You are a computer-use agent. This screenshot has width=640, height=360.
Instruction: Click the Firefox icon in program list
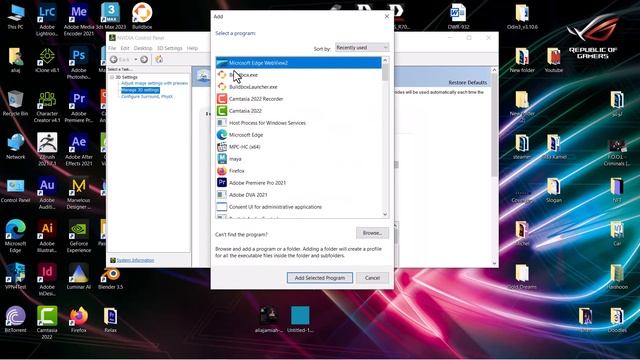(x=222, y=171)
